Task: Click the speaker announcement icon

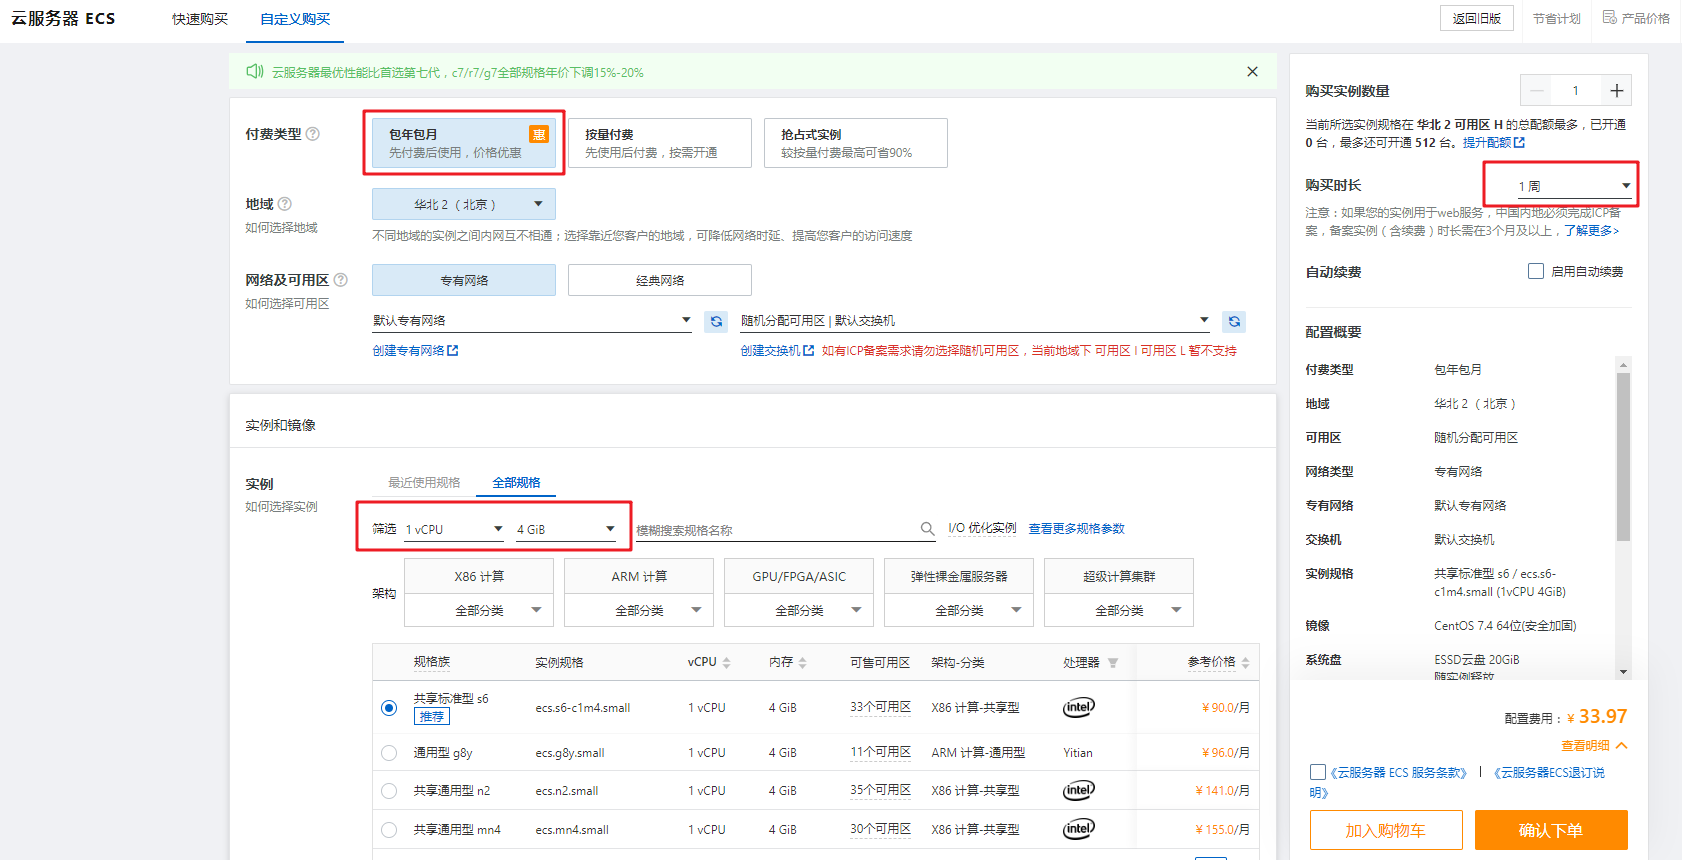Action: pos(255,71)
